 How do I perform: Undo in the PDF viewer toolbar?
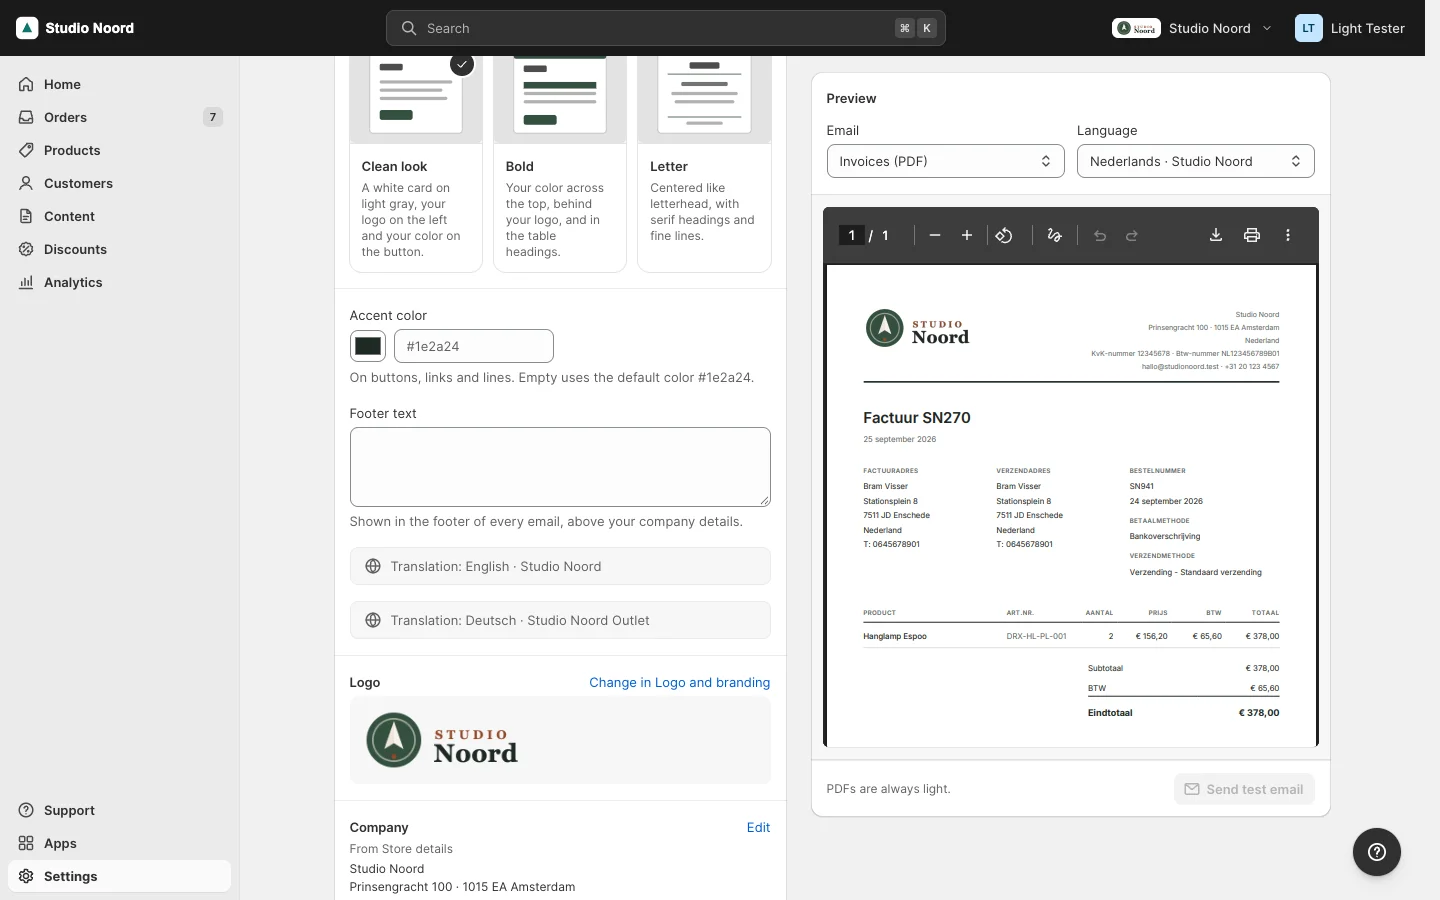tap(1100, 236)
